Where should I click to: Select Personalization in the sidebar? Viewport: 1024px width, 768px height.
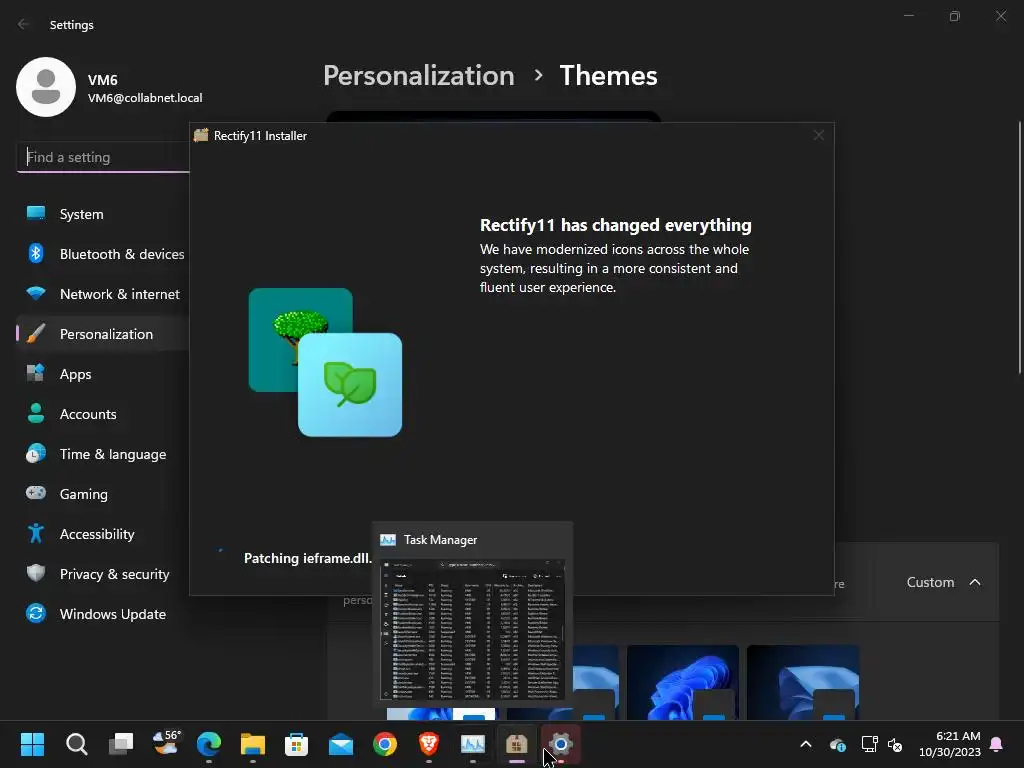(104, 334)
